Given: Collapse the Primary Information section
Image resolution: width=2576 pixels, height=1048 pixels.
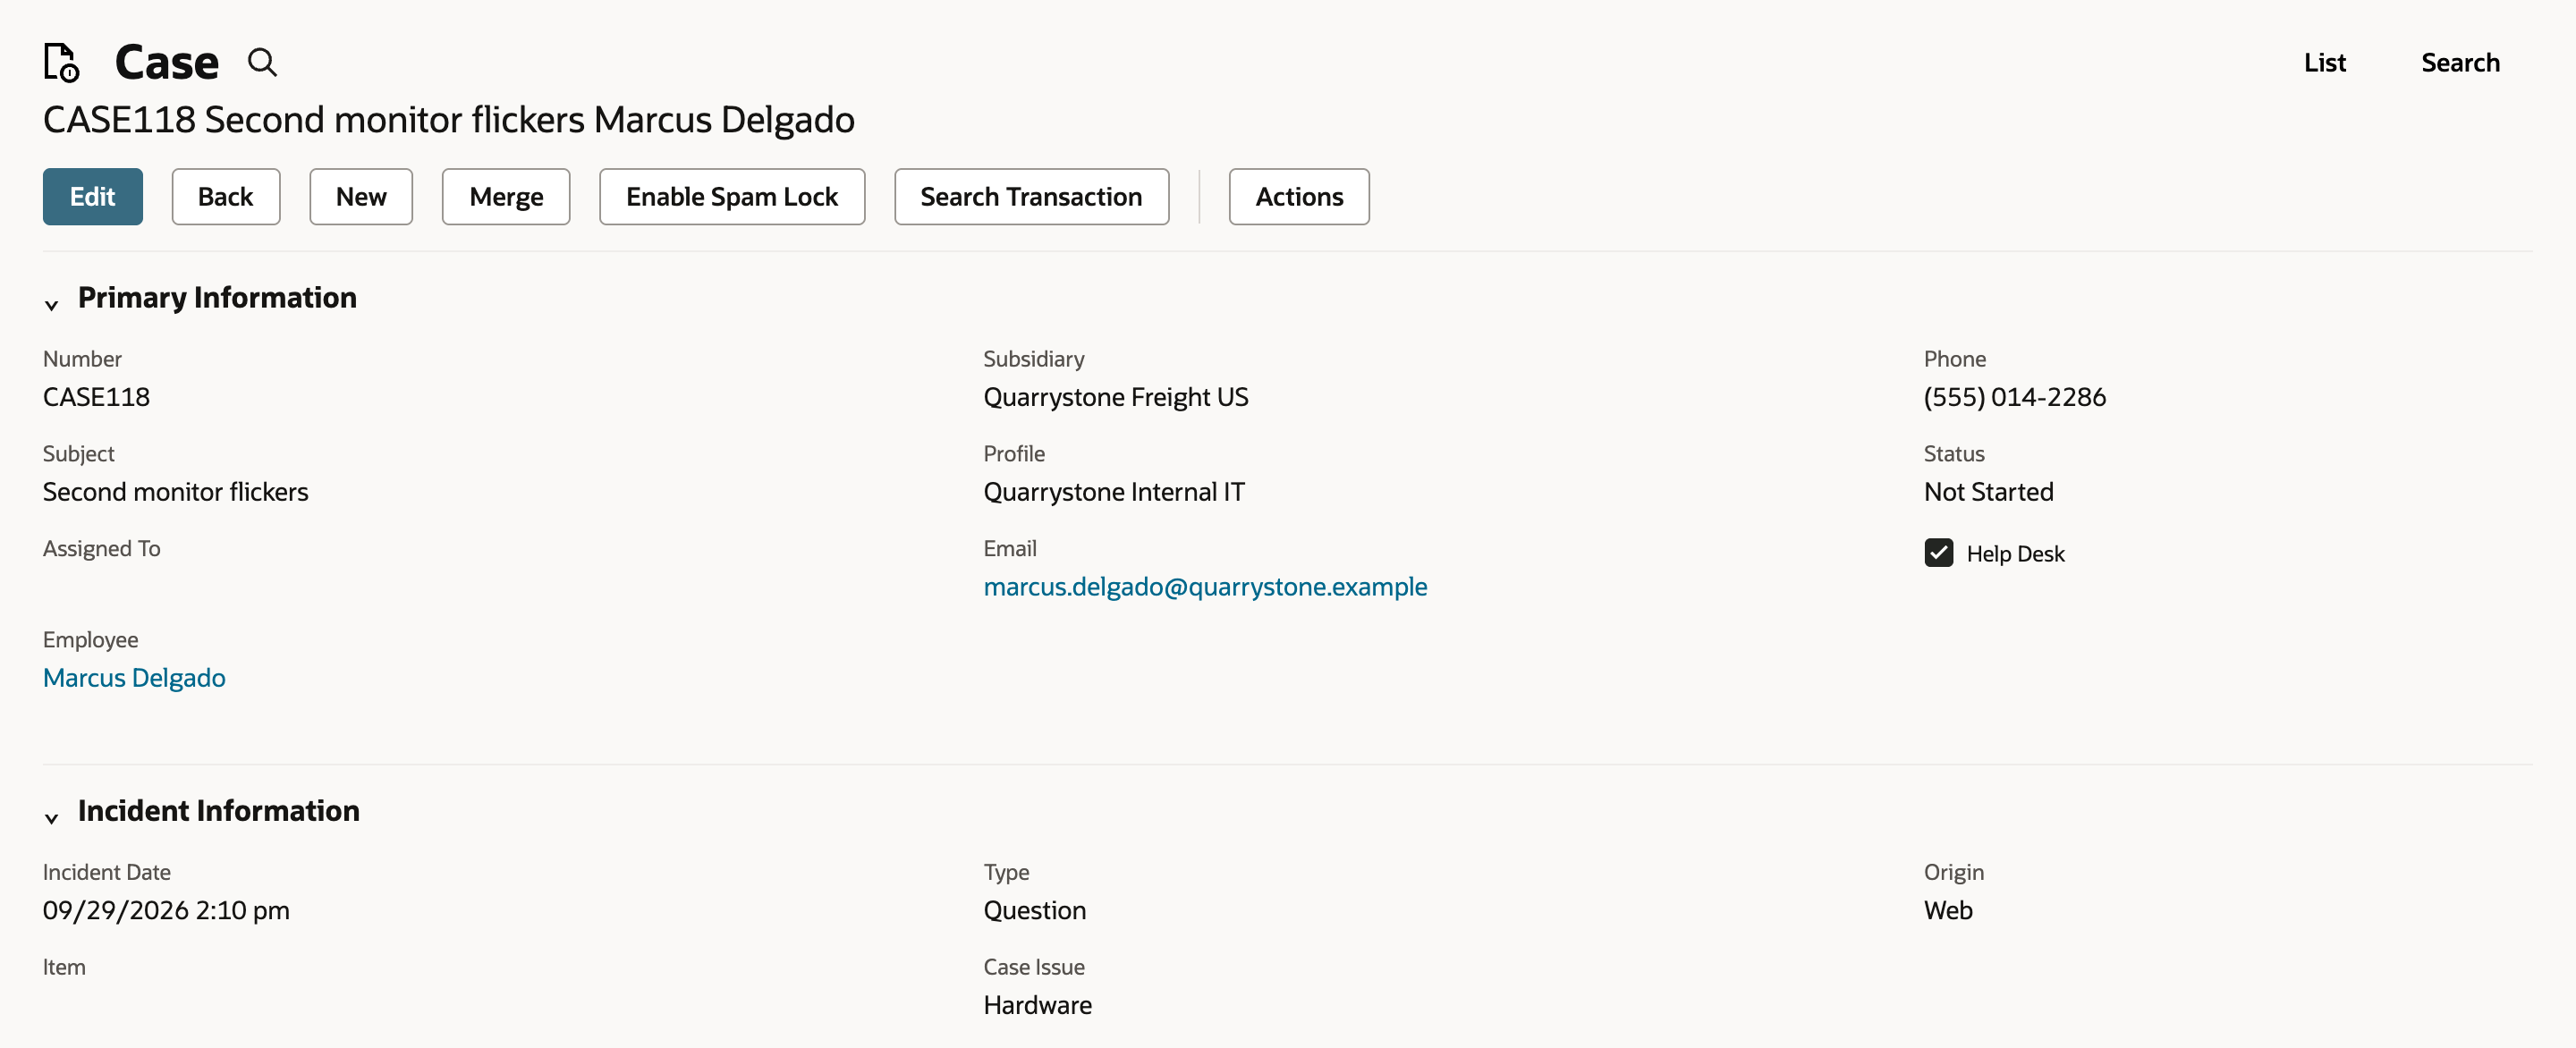Looking at the screenshot, I should (x=52, y=304).
